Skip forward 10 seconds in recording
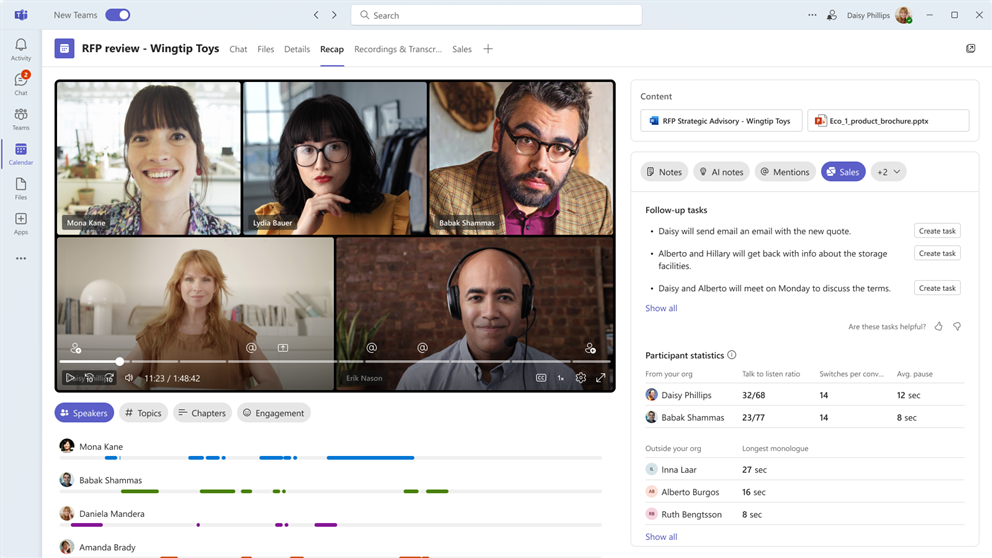Viewport: 992px width, 558px height. tap(109, 378)
